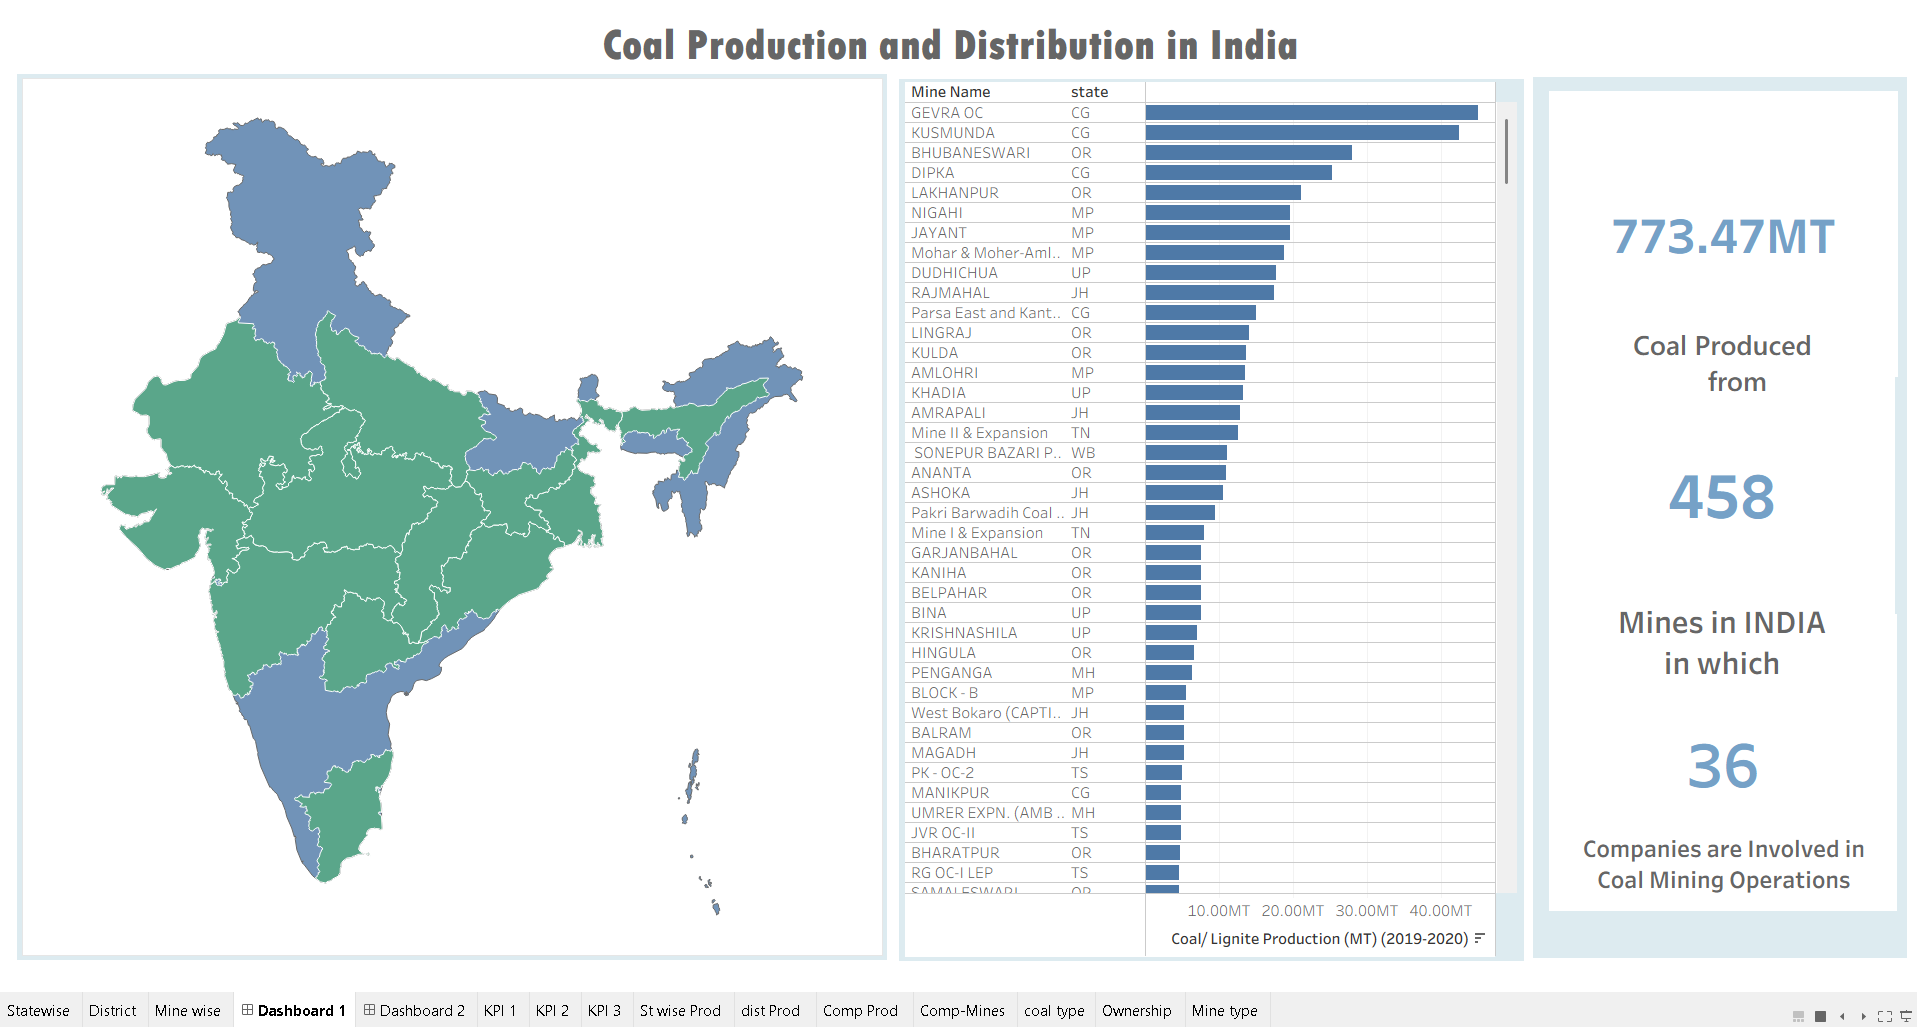Select the DIPKA mine row label
This screenshot has height=1027, width=1917.
(933, 173)
